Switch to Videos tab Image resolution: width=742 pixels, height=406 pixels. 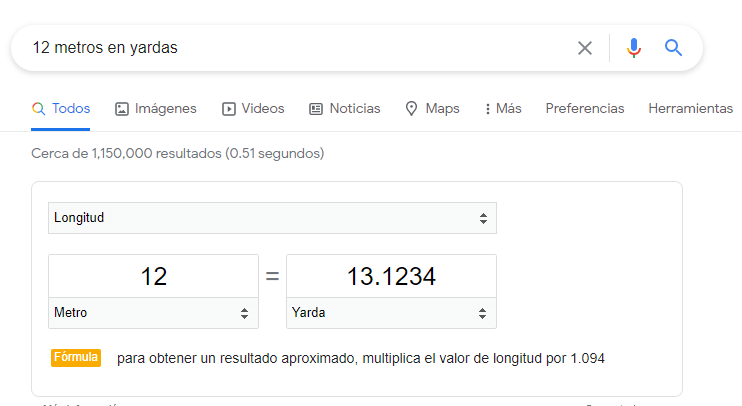(x=253, y=109)
